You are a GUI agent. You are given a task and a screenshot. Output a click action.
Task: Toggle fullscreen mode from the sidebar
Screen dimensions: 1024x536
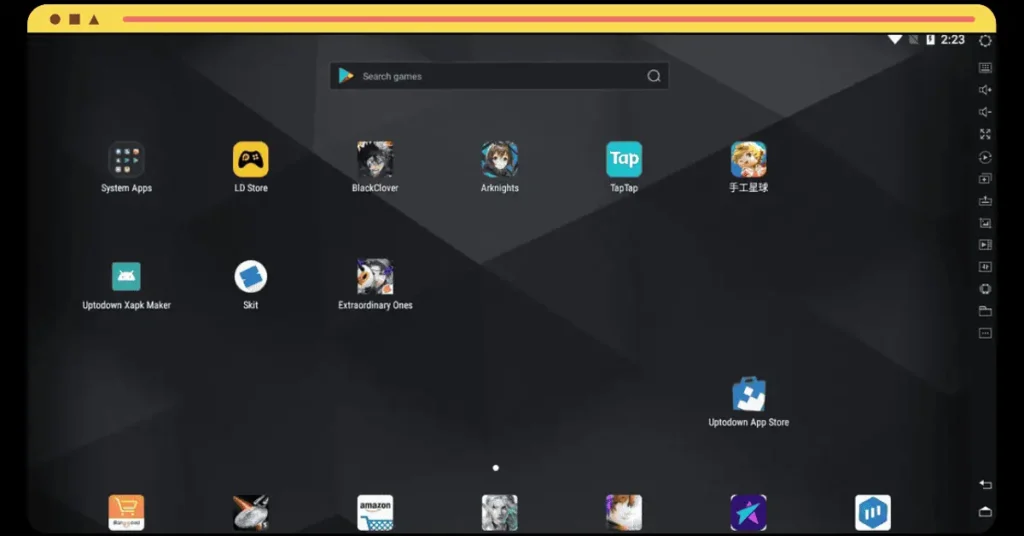(985, 134)
